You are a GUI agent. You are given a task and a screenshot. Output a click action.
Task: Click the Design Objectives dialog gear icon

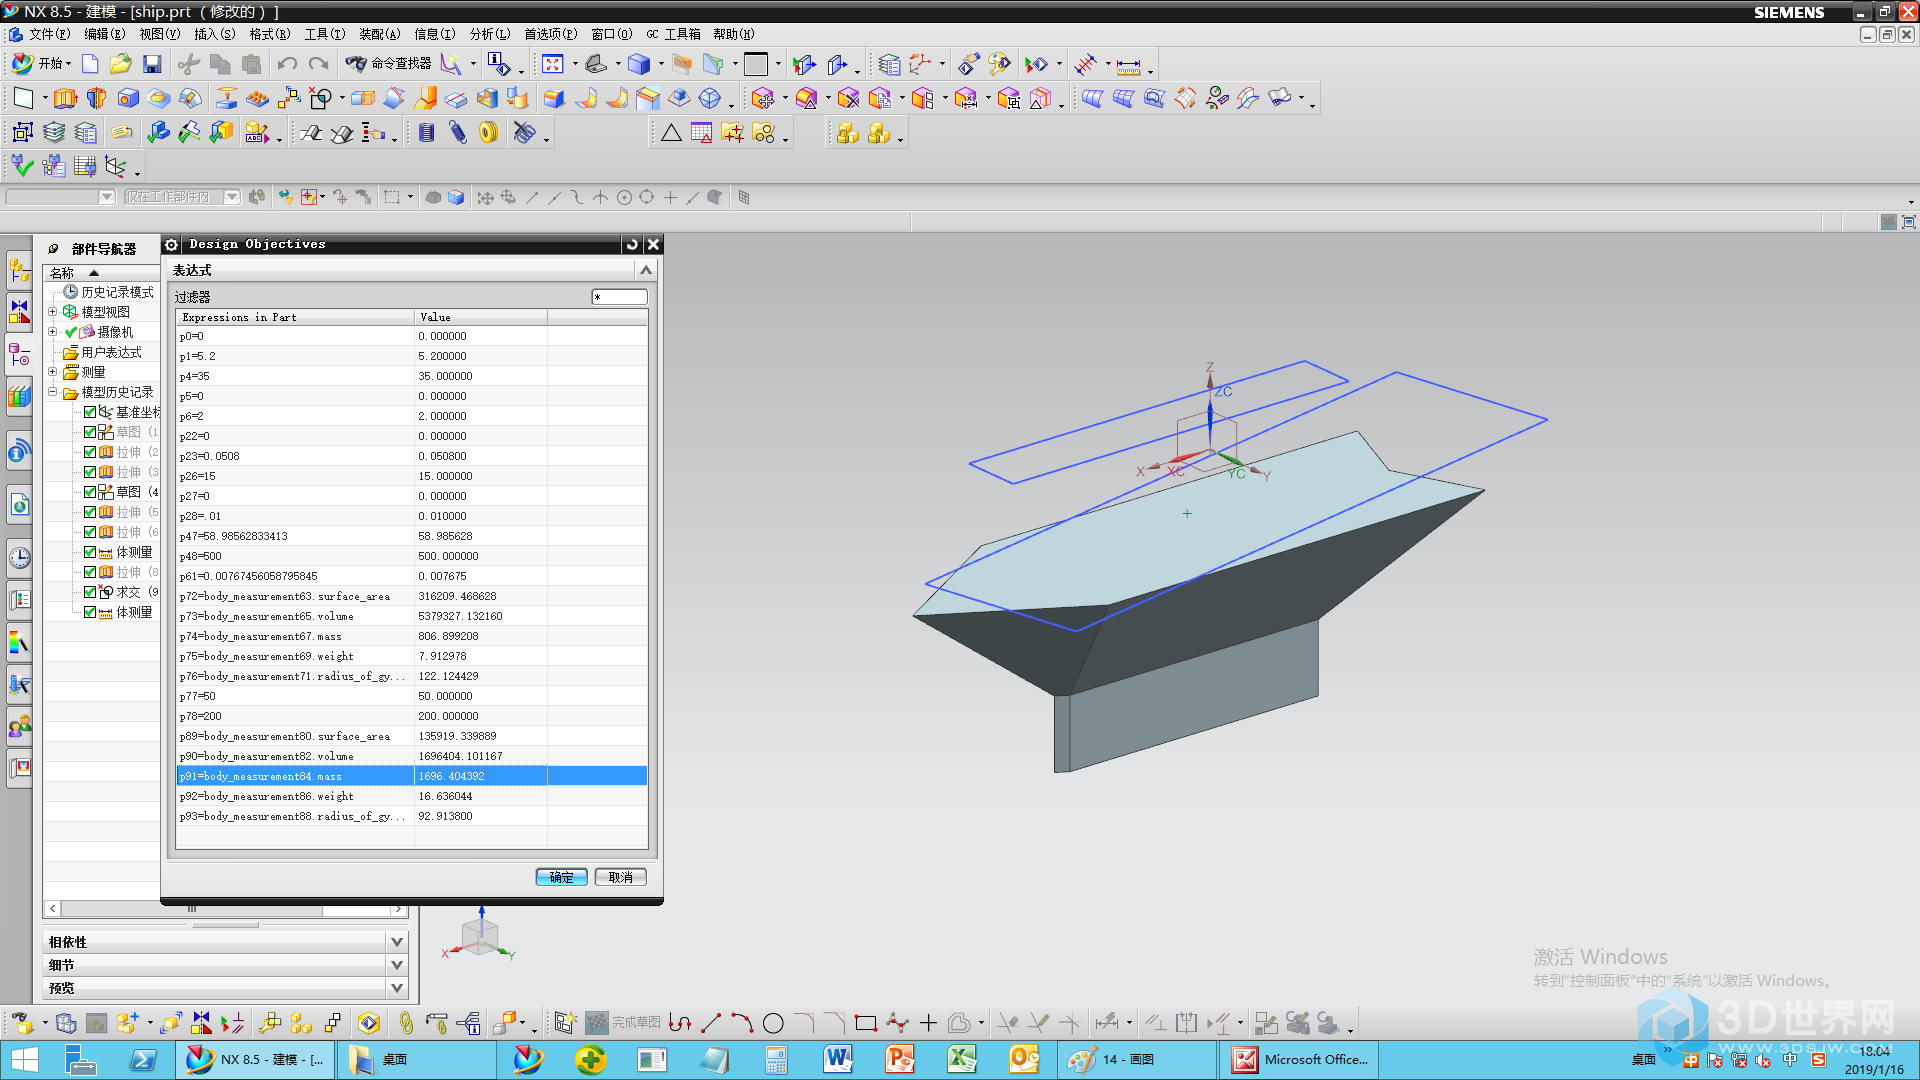point(171,244)
